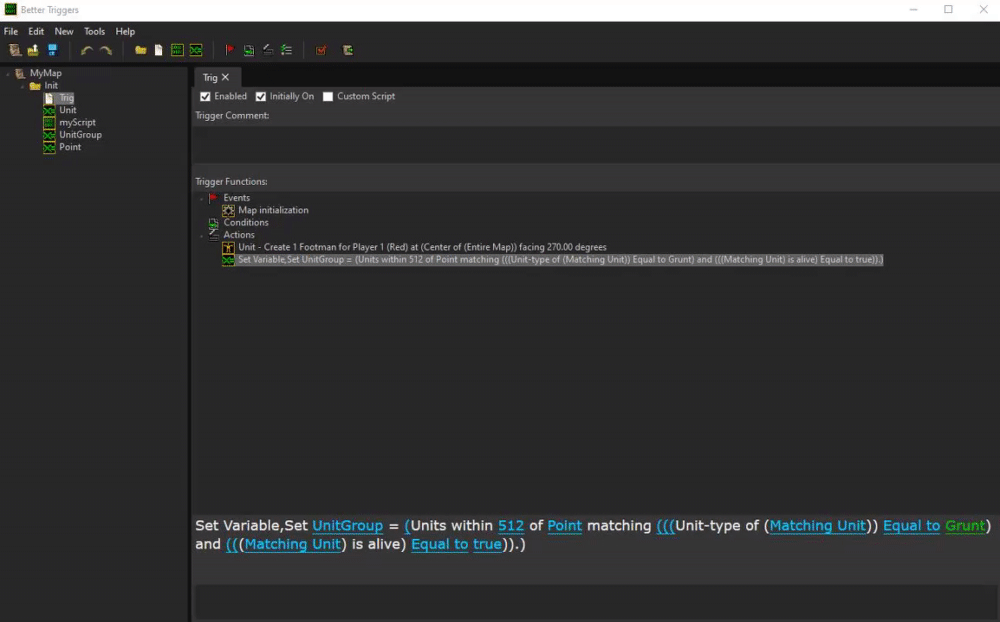
Task: Collapse the Actions section arrow
Action: click(x=202, y=235)
